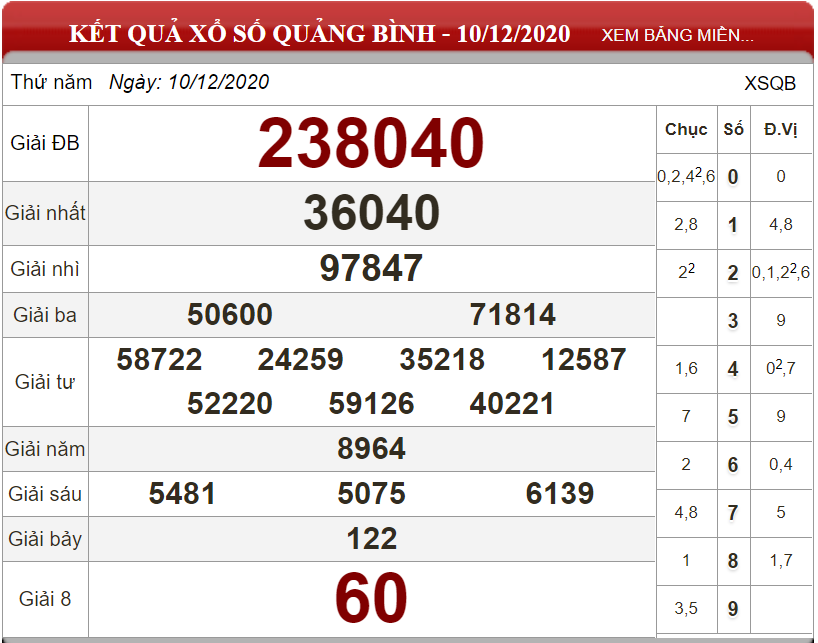
Task: Click the XSQB code label
Action: [770, 83]
